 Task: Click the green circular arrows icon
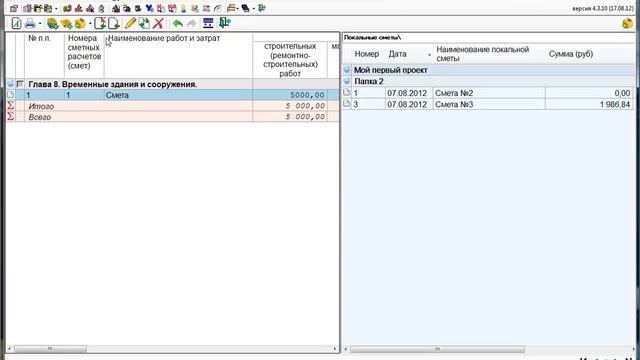point(144,23)
